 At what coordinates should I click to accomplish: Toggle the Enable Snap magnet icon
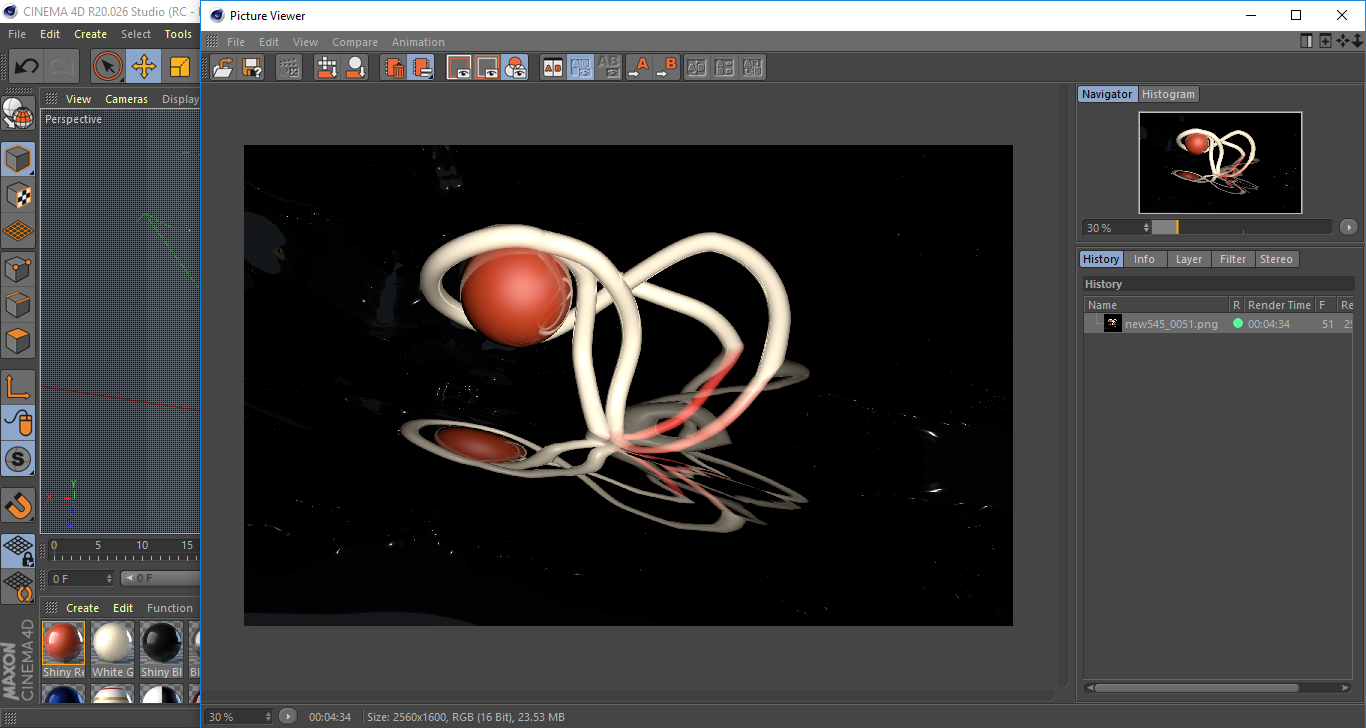pyautogui.click(x=18, y=506)
